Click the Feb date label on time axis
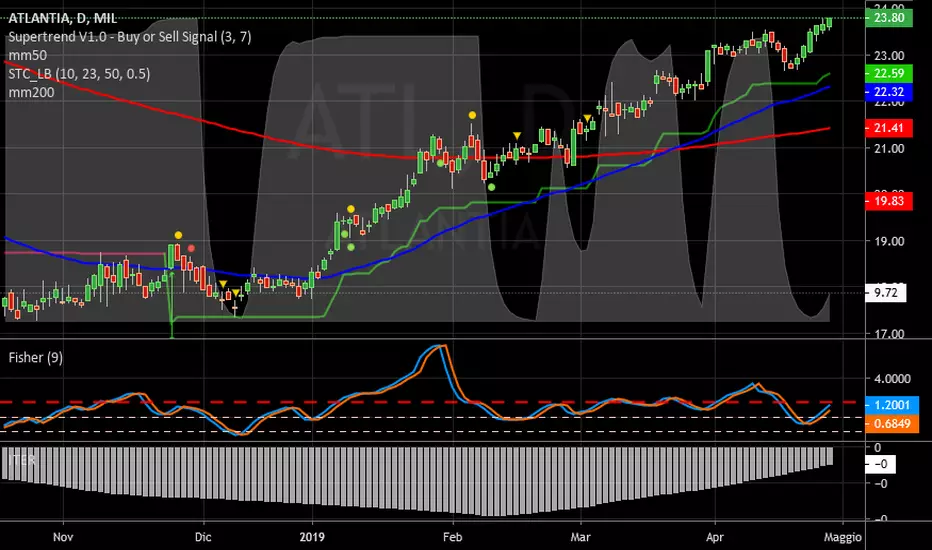932x550 pixels. [x=452, y=537]
